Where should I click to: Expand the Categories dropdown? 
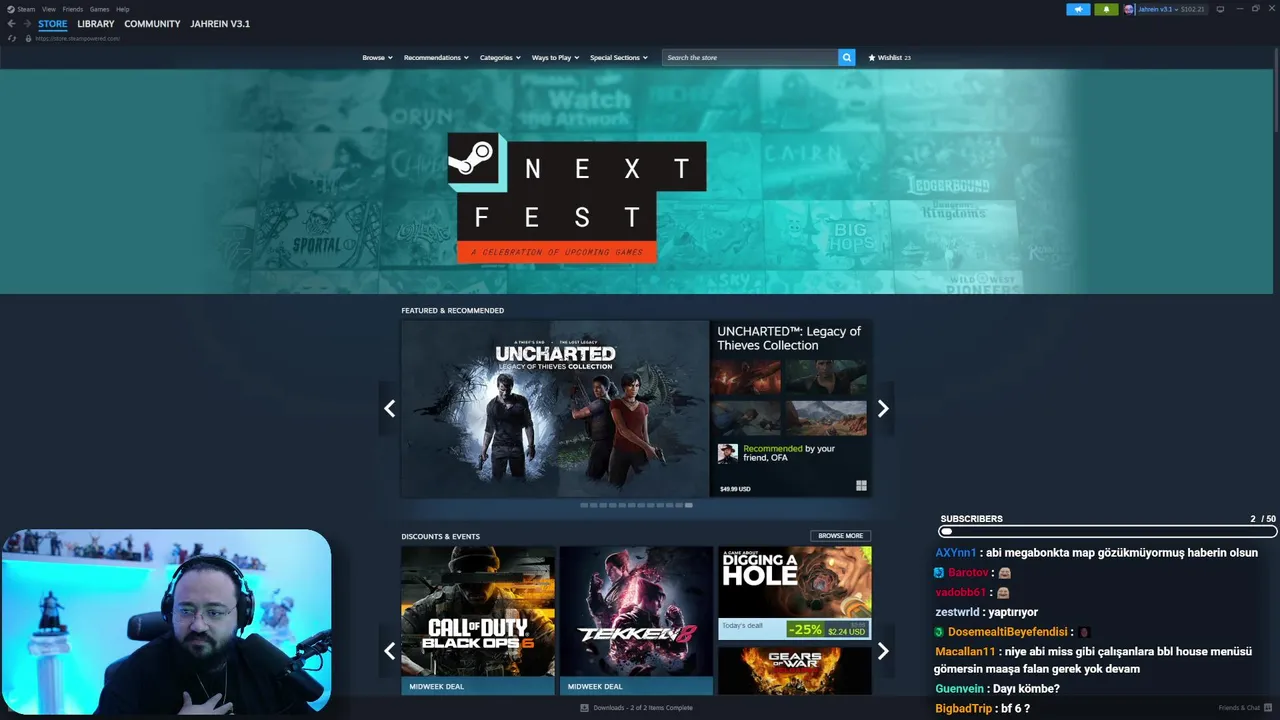pyautogui.click(x=500, y=58)
